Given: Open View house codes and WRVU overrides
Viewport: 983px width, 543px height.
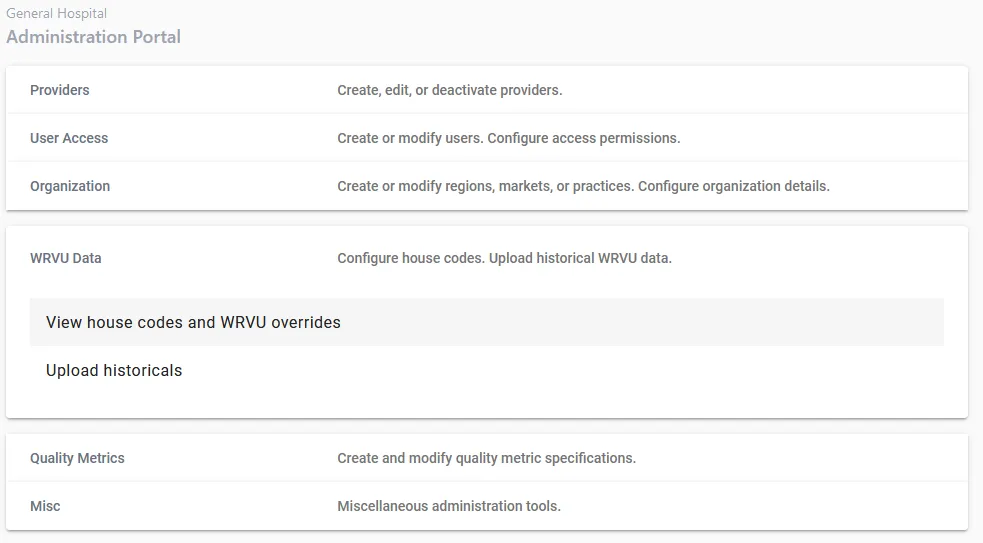Looking at the screenshot, I should (193, 322).
